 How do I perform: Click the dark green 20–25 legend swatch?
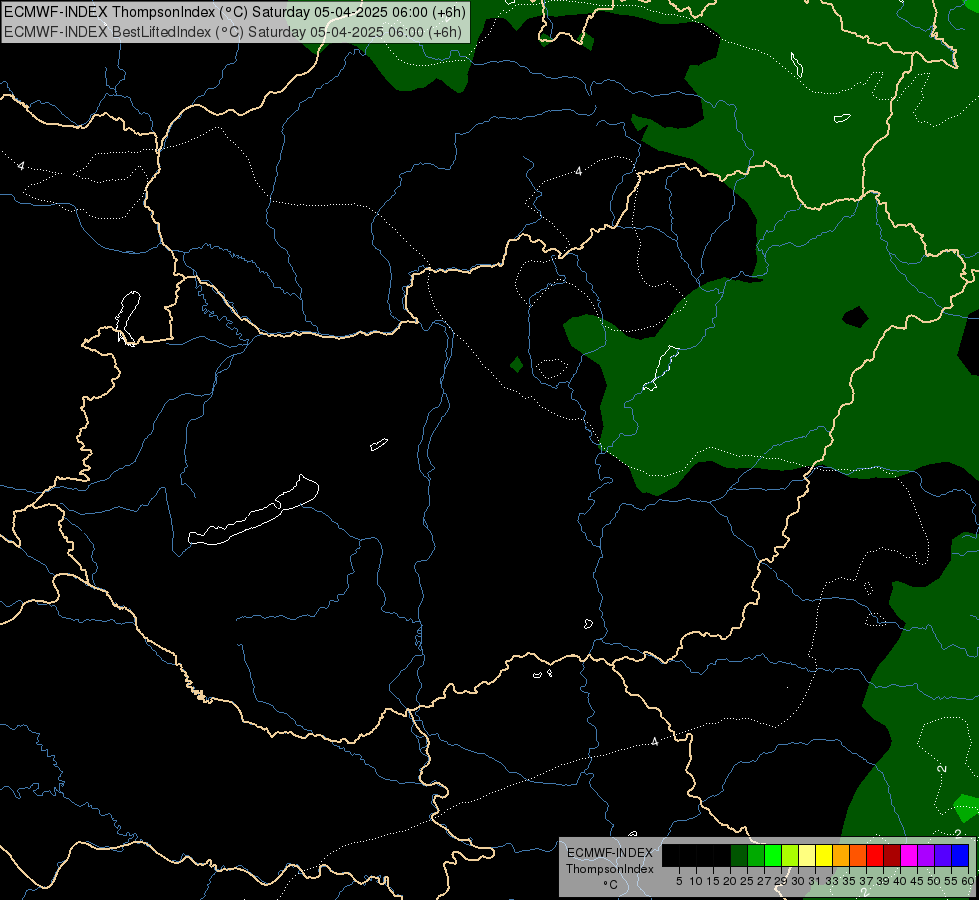[x=739, y=855]
